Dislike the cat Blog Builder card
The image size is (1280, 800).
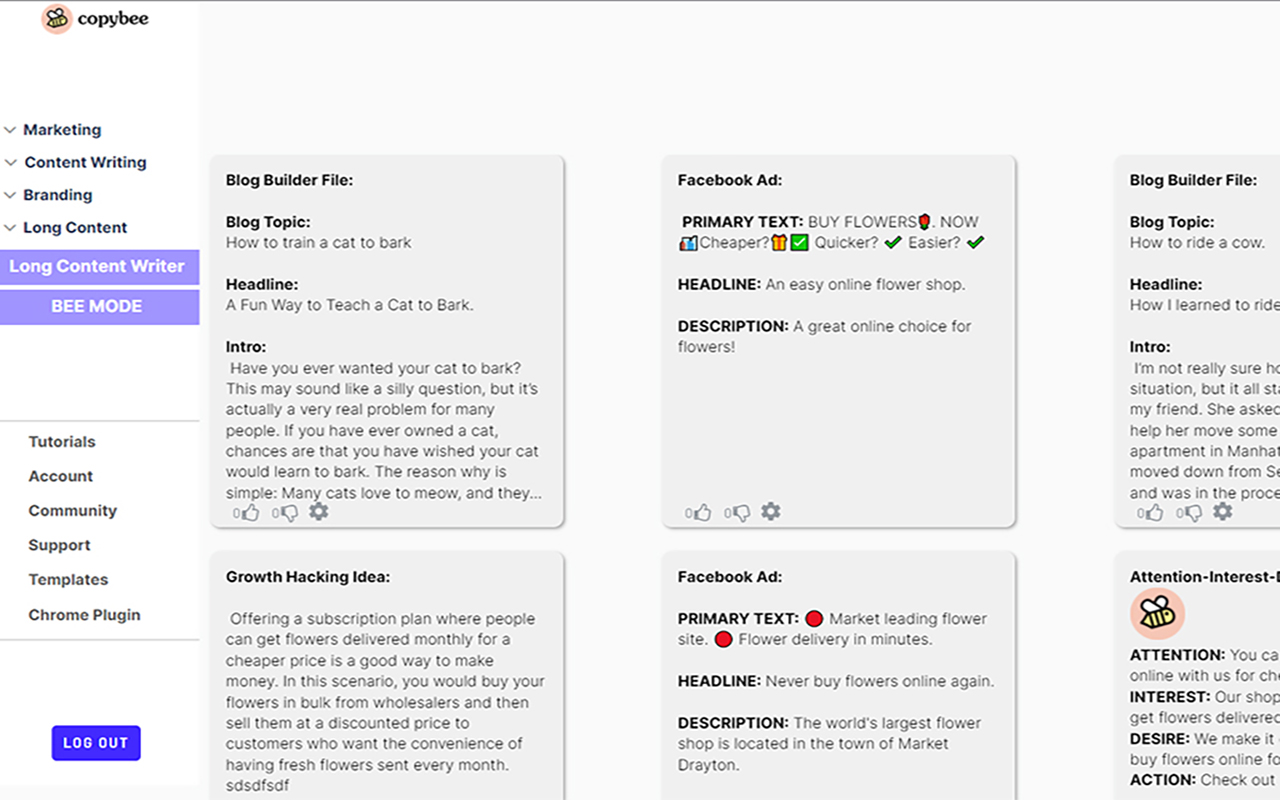(x=289, y=513)
